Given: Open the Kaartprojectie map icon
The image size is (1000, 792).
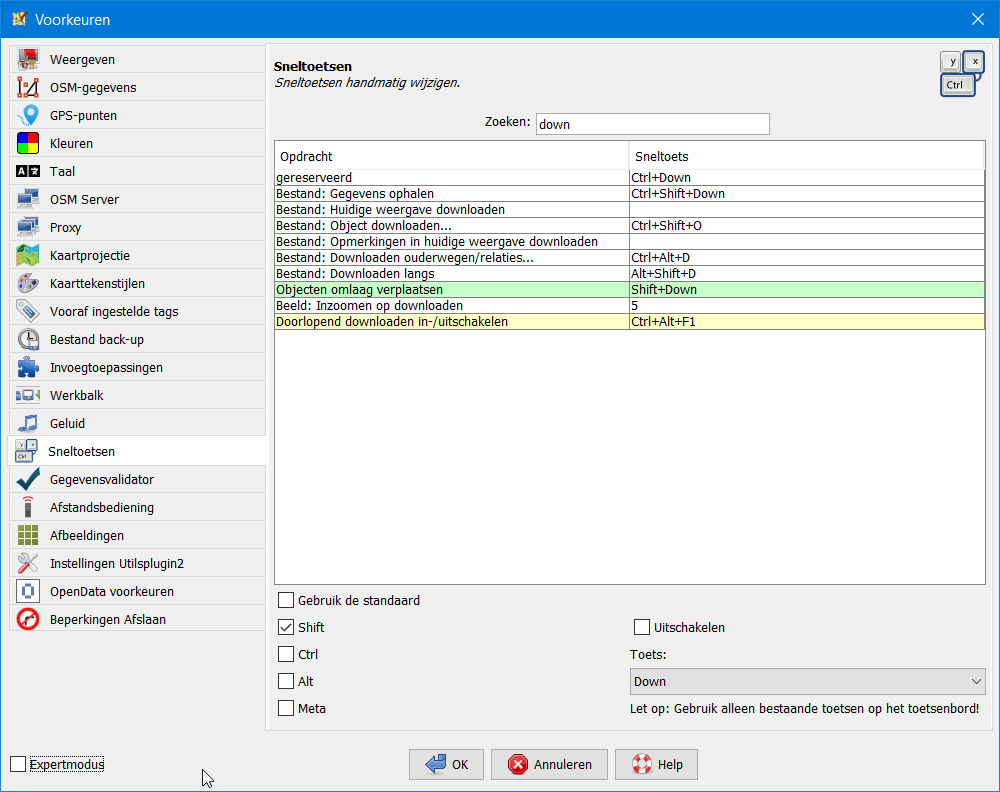Looking at the screenshot, I should [29, 256].
